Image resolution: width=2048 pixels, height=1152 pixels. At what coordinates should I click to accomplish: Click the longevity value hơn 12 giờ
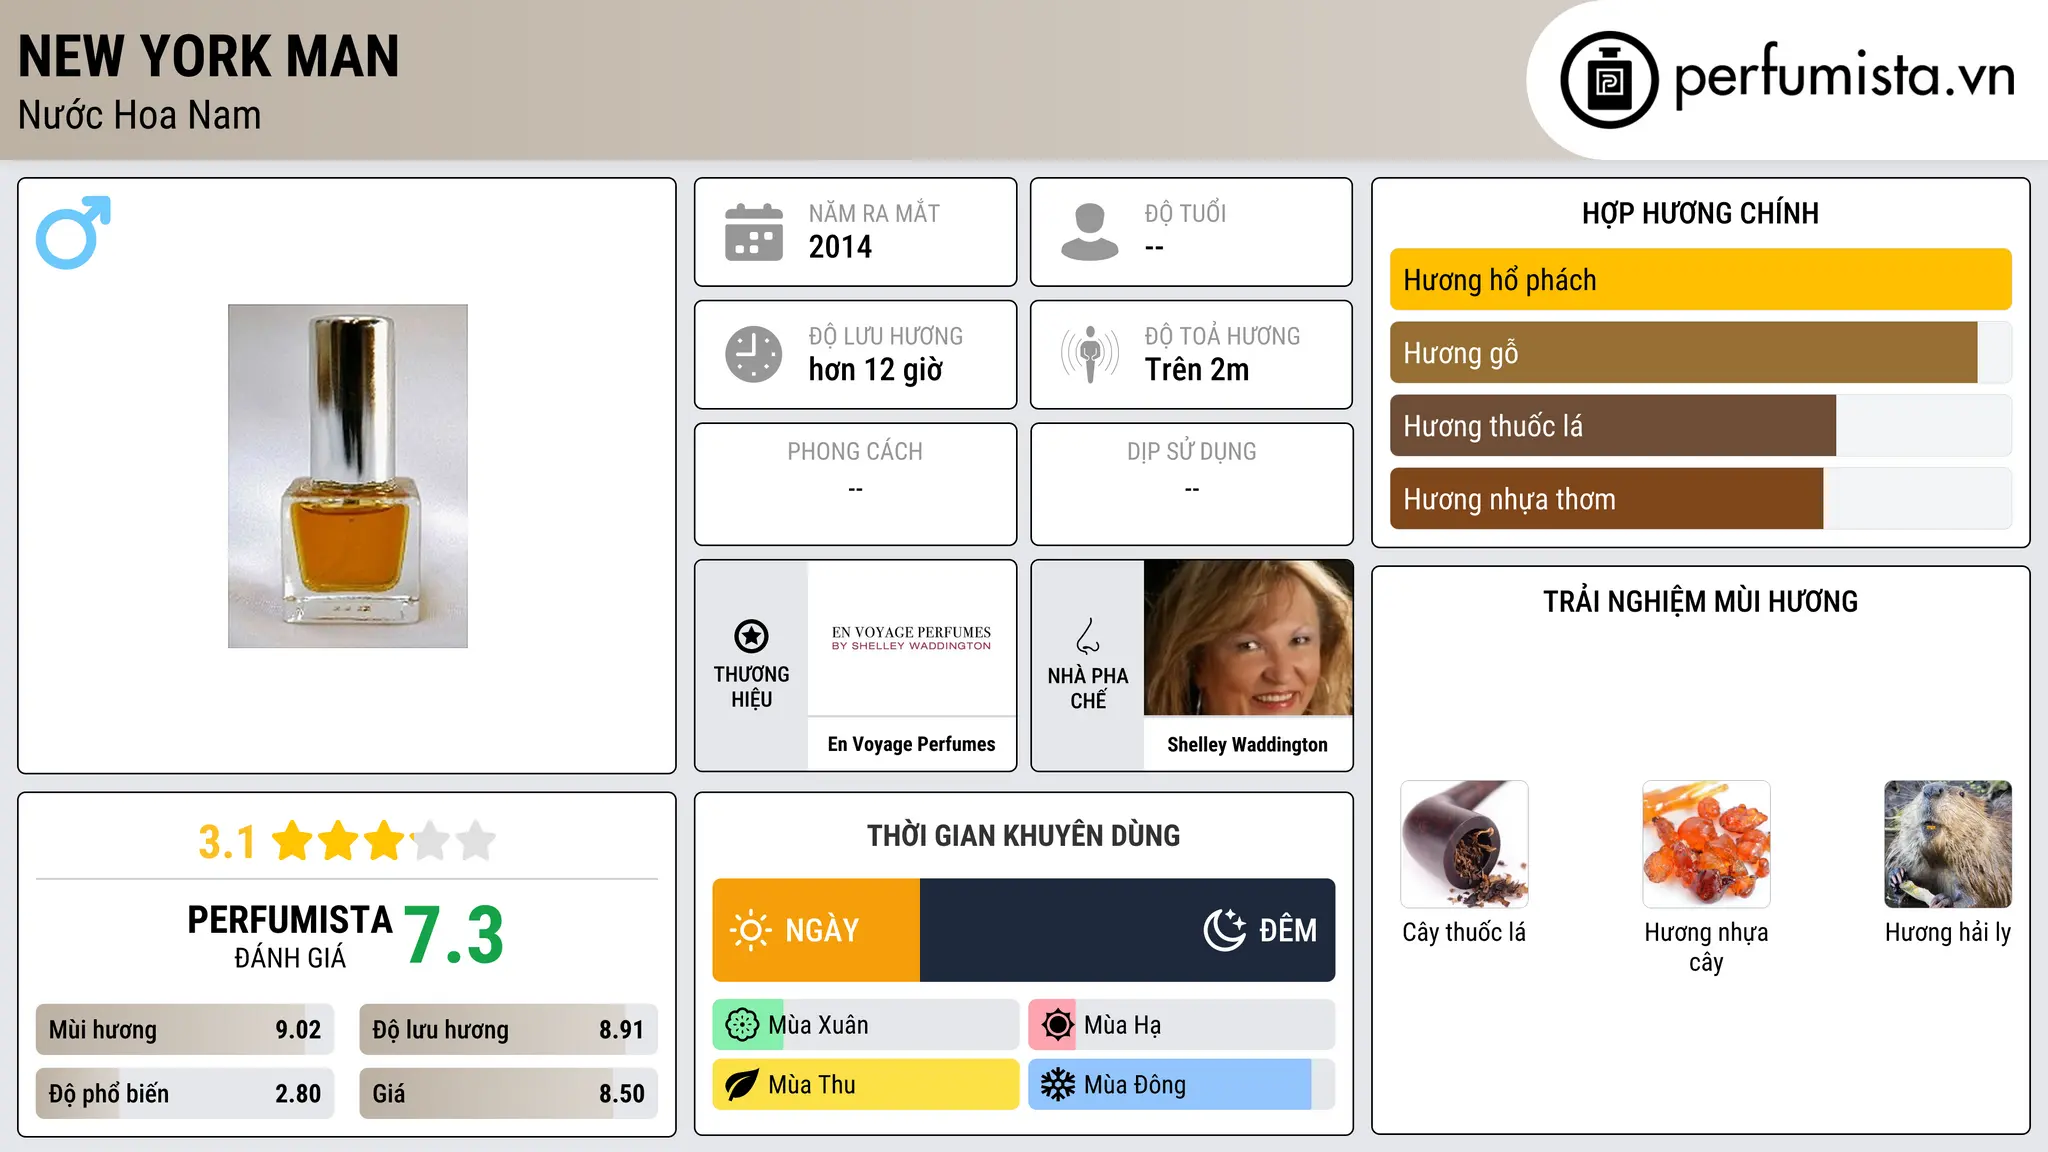876,370
